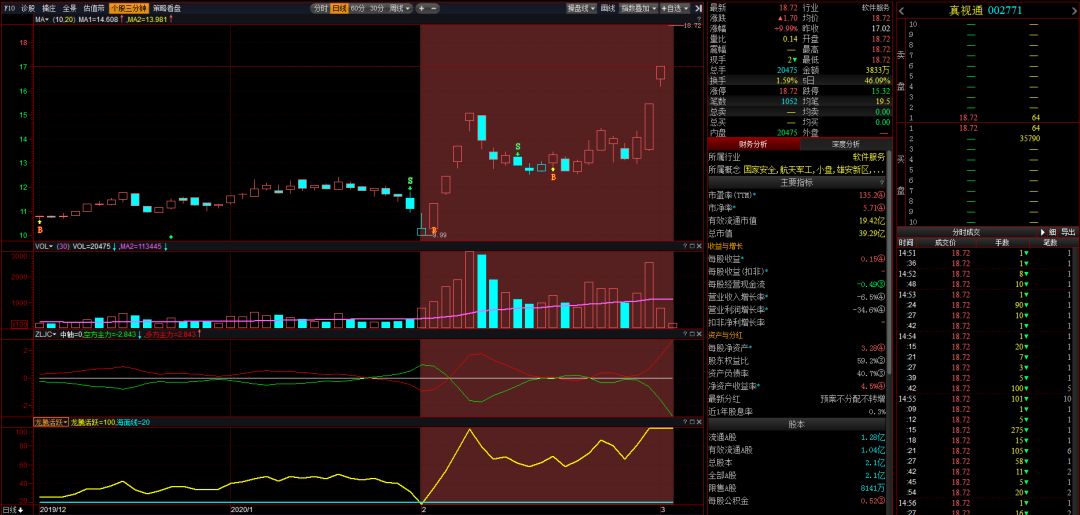Open VOL indicator dropdown
This screenshot has width=1080, height=515.
tap(44, 246)
